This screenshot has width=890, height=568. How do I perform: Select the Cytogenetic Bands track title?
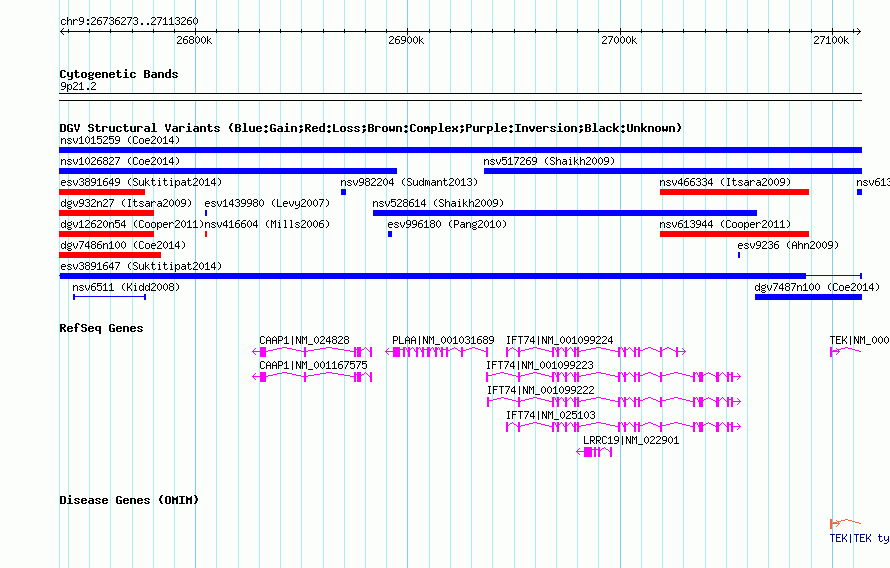click(x=119, y=74)
